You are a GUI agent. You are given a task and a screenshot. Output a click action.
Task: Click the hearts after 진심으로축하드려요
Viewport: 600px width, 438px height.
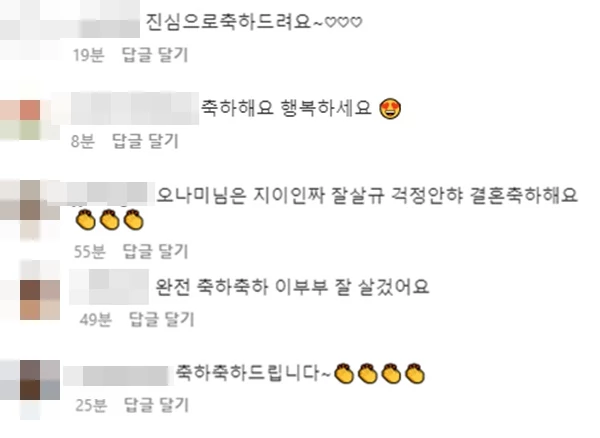click(343, 23)
